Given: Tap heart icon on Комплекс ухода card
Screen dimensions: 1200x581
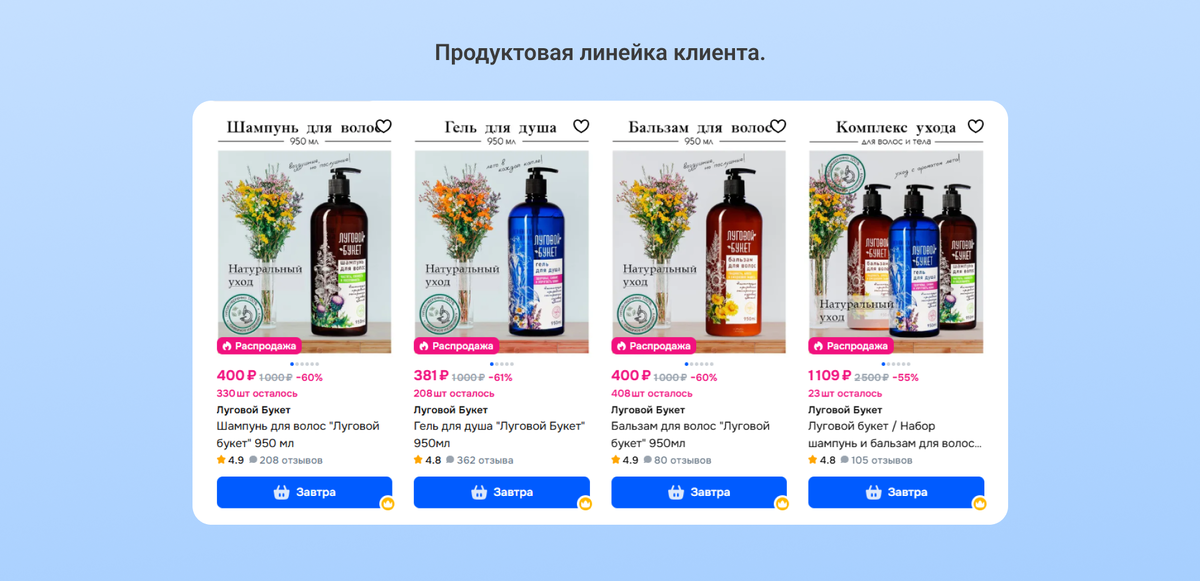Looking at the screenshot, I should coord(976,126).
